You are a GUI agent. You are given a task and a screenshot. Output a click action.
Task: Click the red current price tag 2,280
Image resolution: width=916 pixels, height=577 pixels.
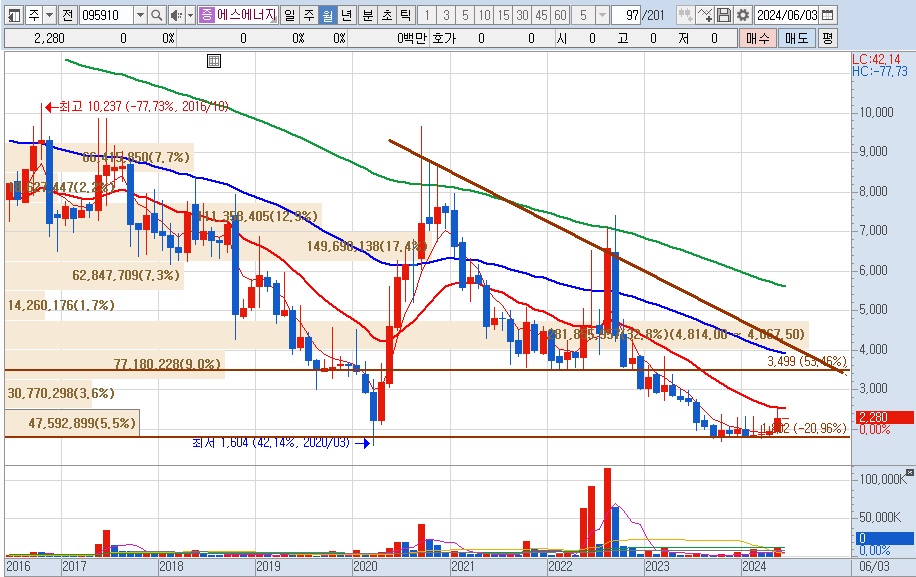pos(884,418)
